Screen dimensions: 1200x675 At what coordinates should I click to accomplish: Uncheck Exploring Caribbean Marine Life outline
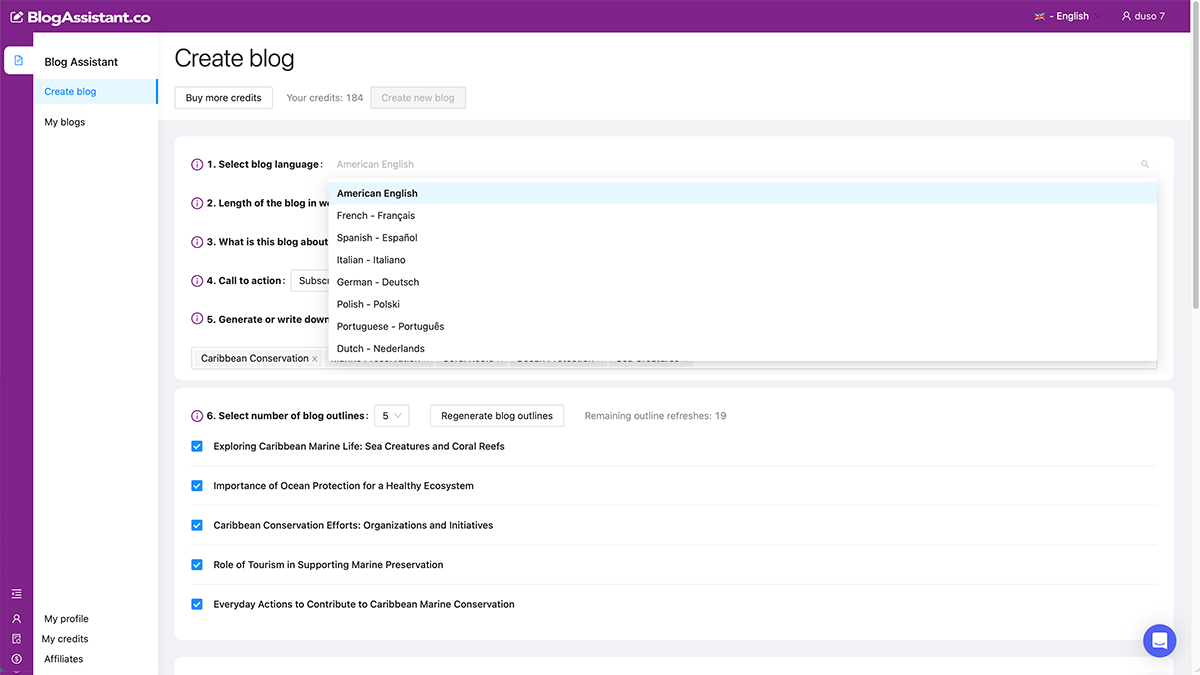coord(197,447)
